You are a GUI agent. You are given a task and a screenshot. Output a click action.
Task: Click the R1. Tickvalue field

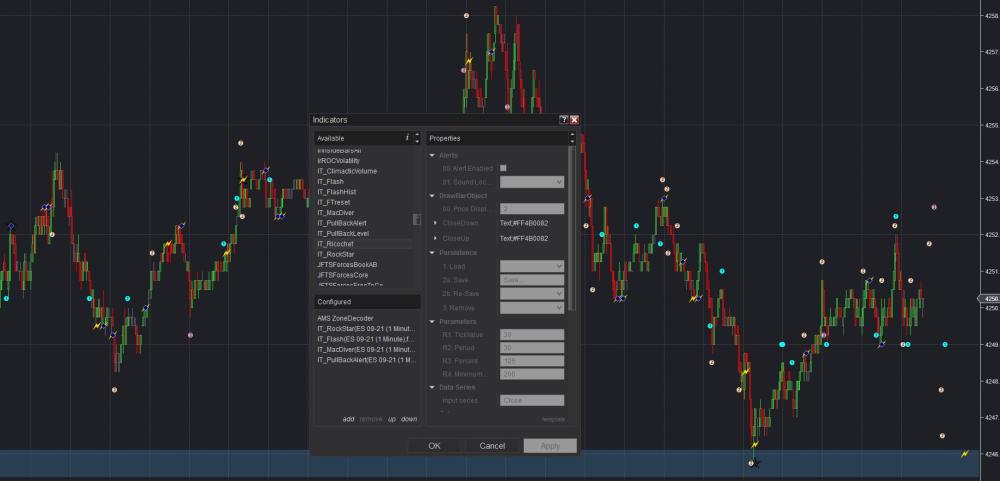[532, 335]
